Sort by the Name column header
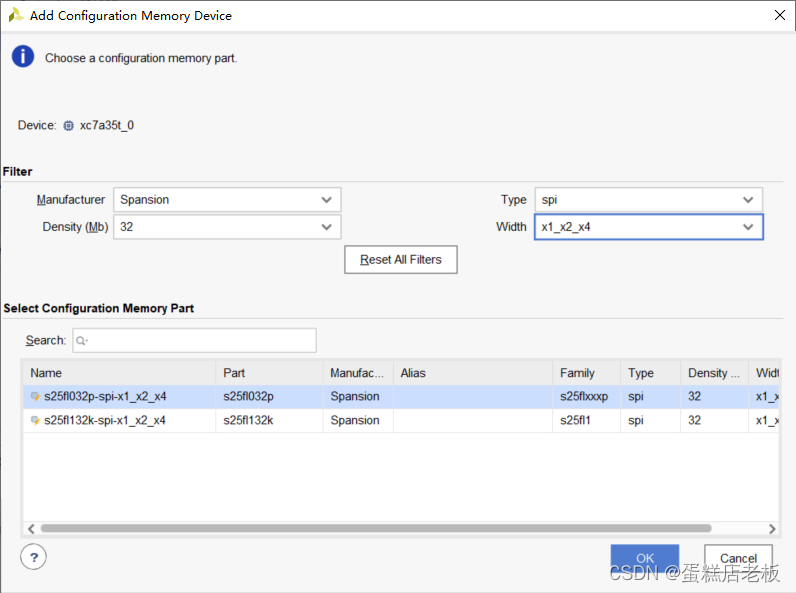Viewport: 796px width, 593px height. [x=119, y=373]
